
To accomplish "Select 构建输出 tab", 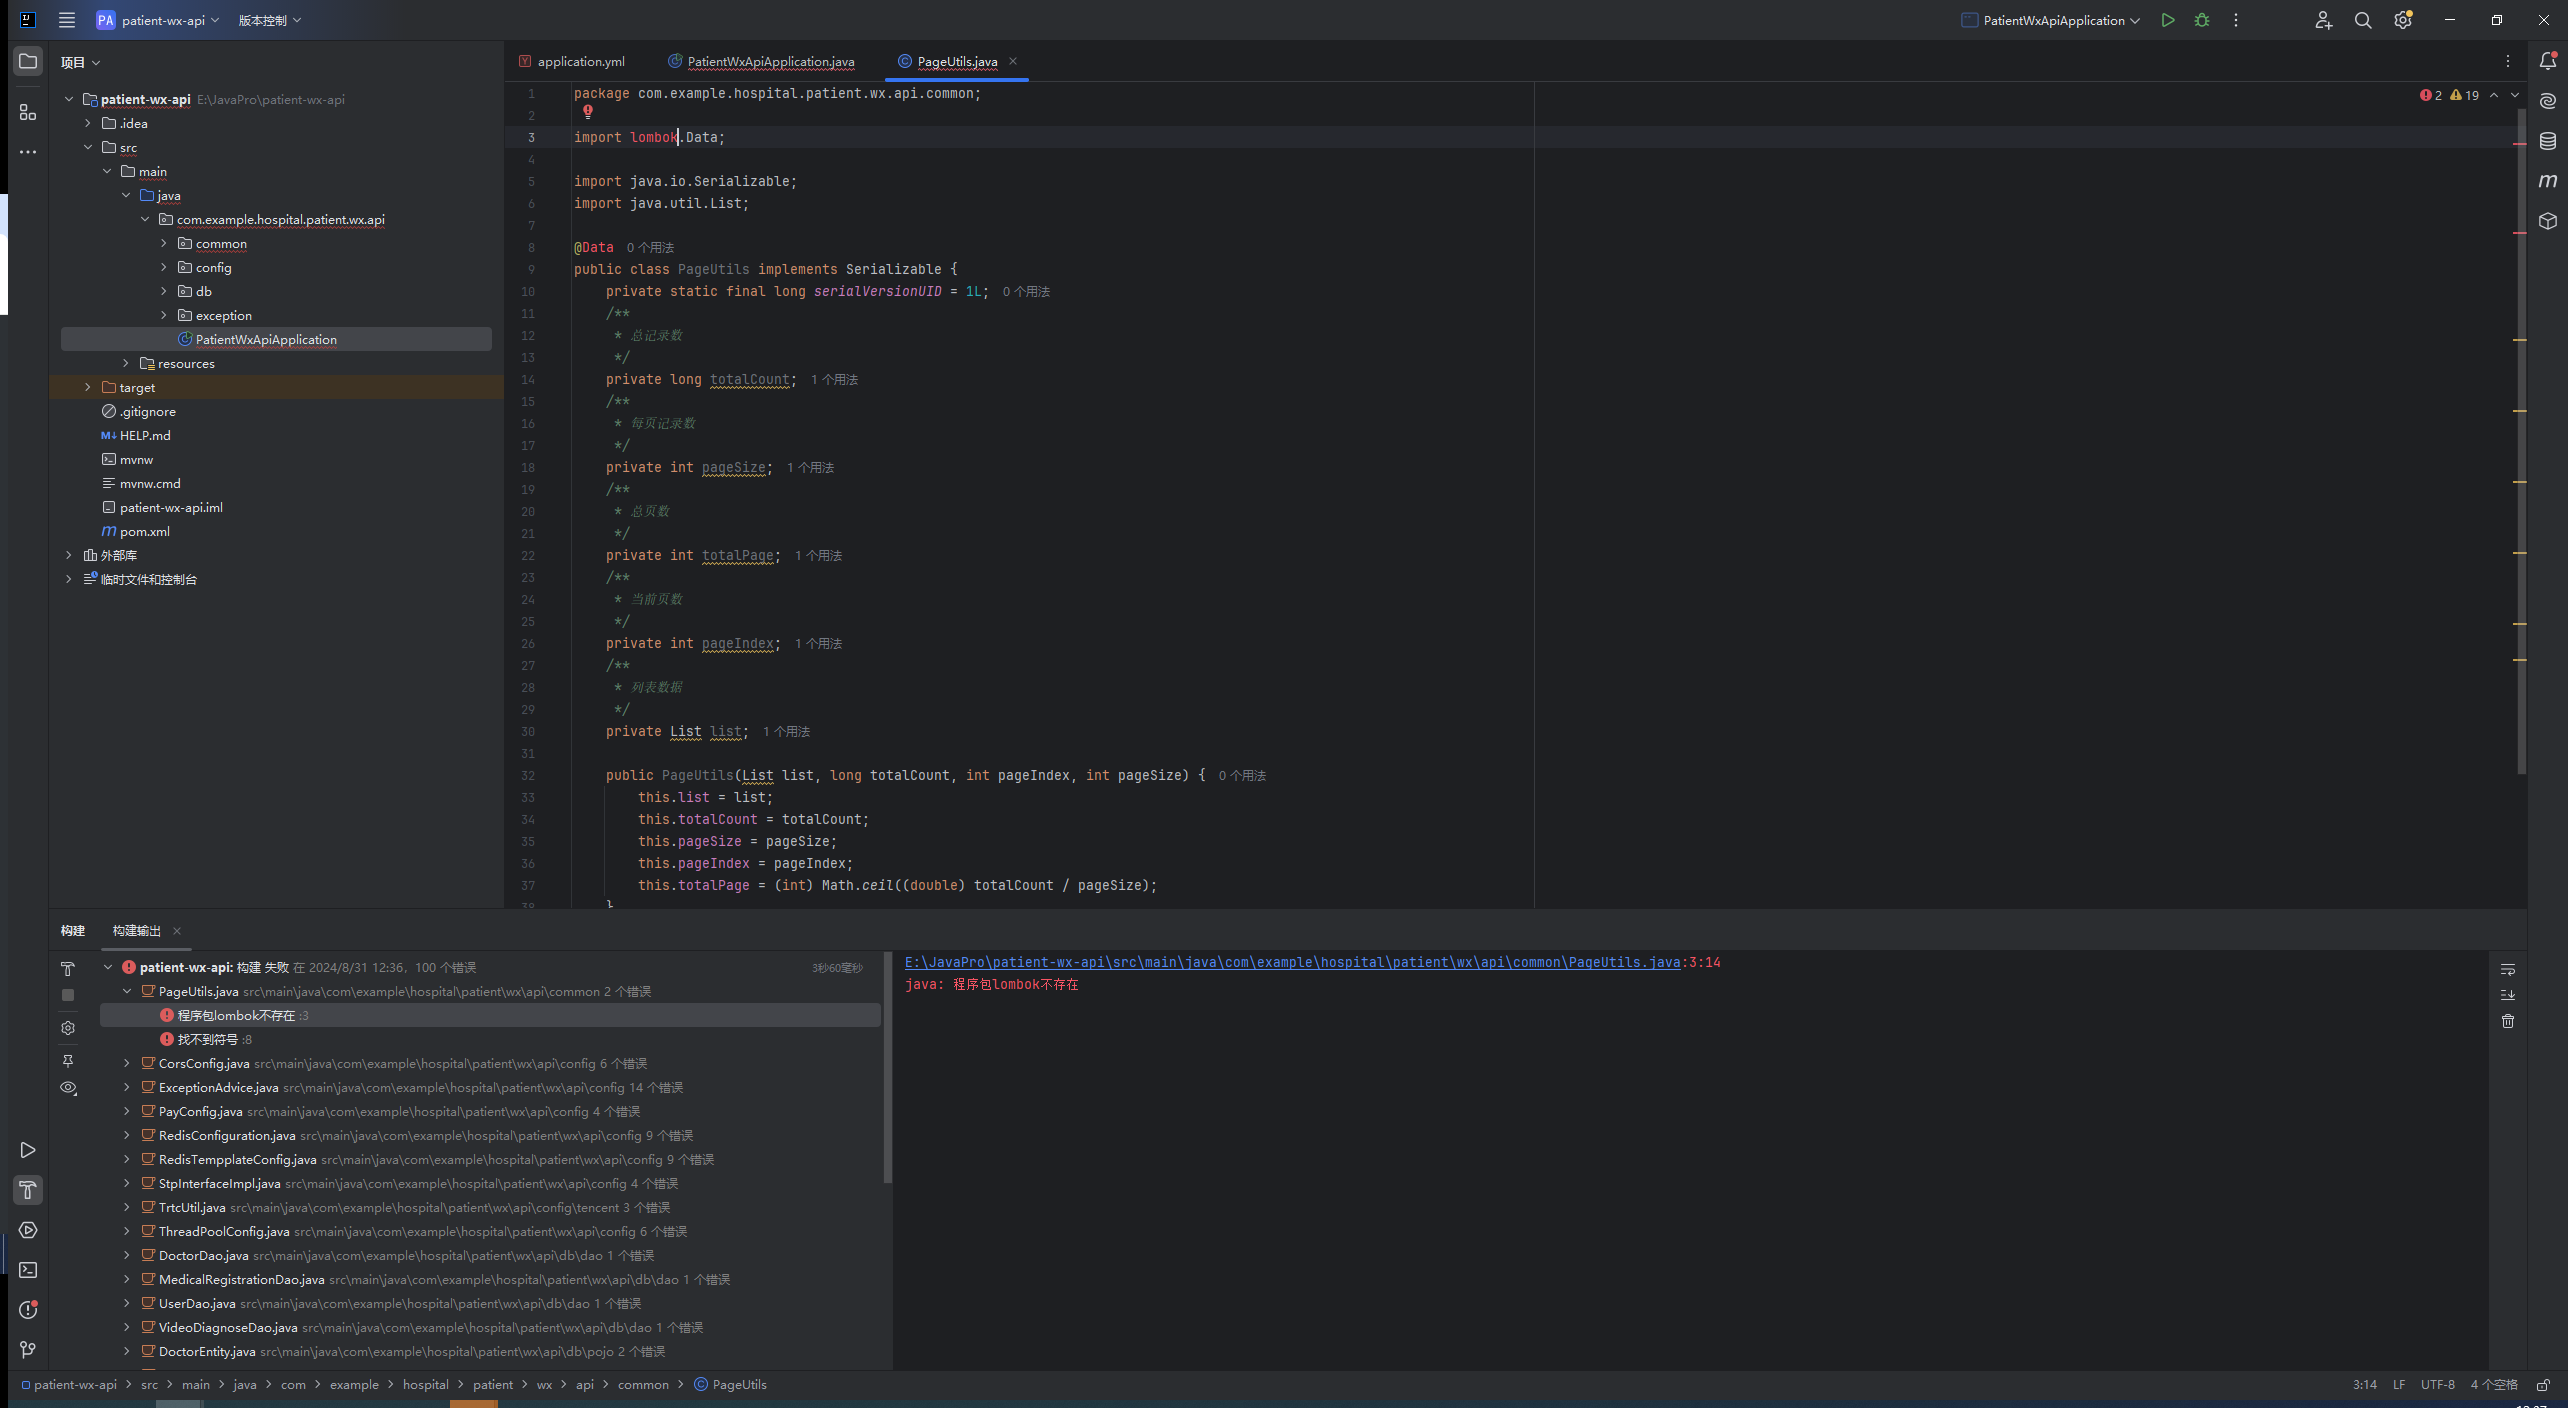I will point(137,931).
